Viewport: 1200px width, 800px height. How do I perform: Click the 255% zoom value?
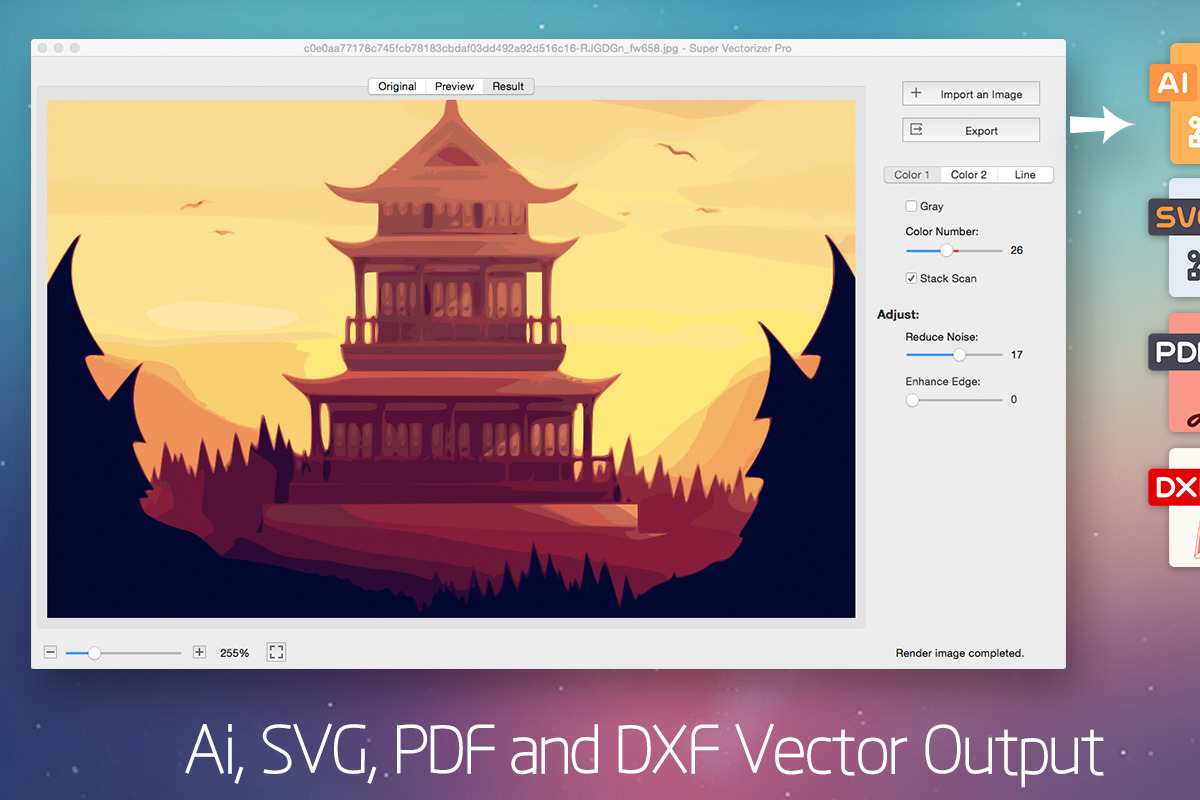[x=235, y=653]
